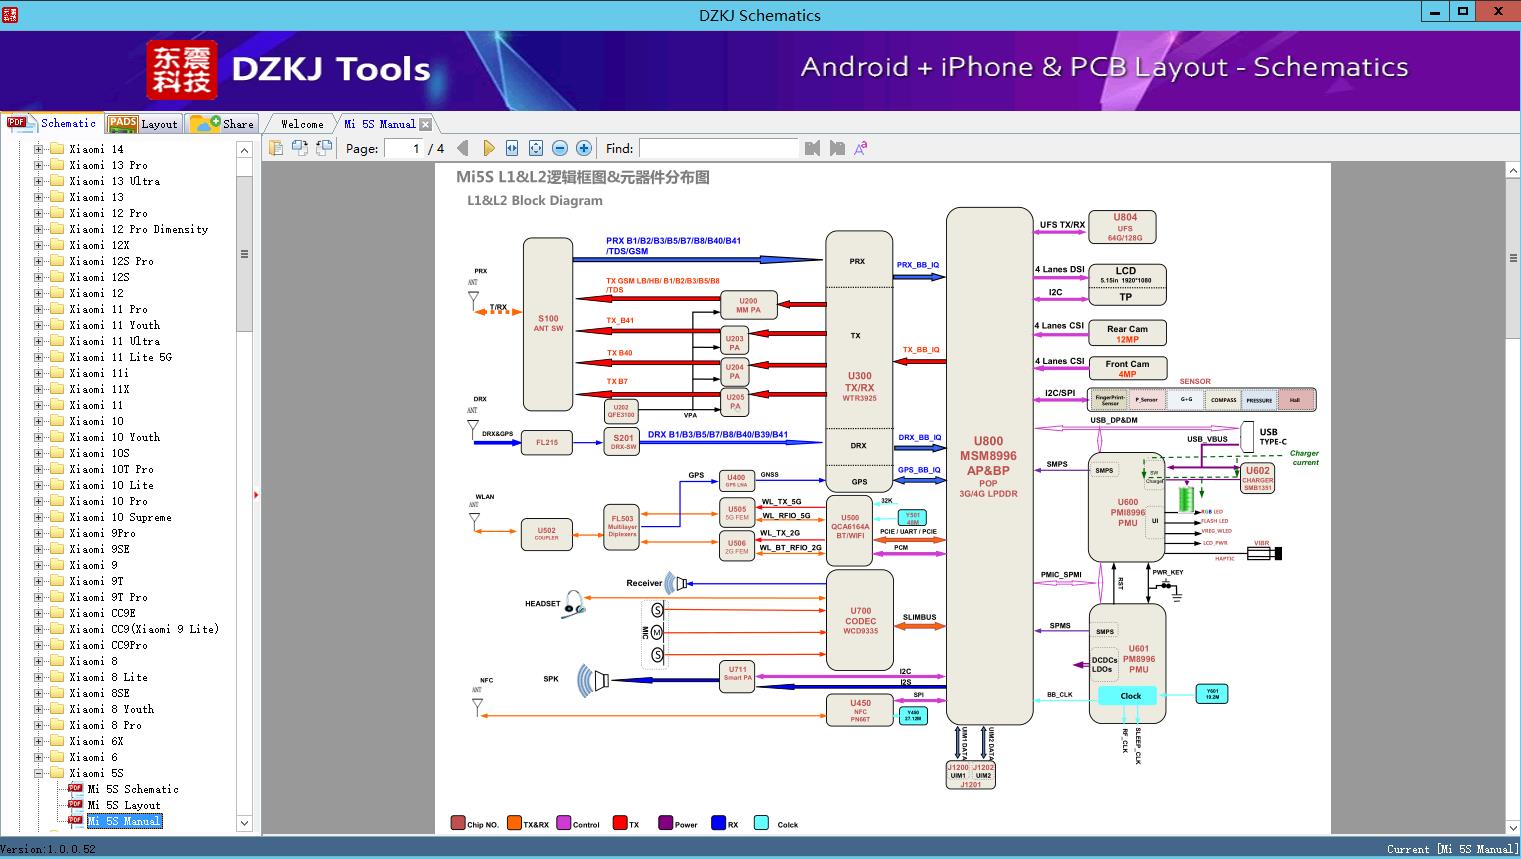Open Mi 5S Schematic file

[132, 789]
